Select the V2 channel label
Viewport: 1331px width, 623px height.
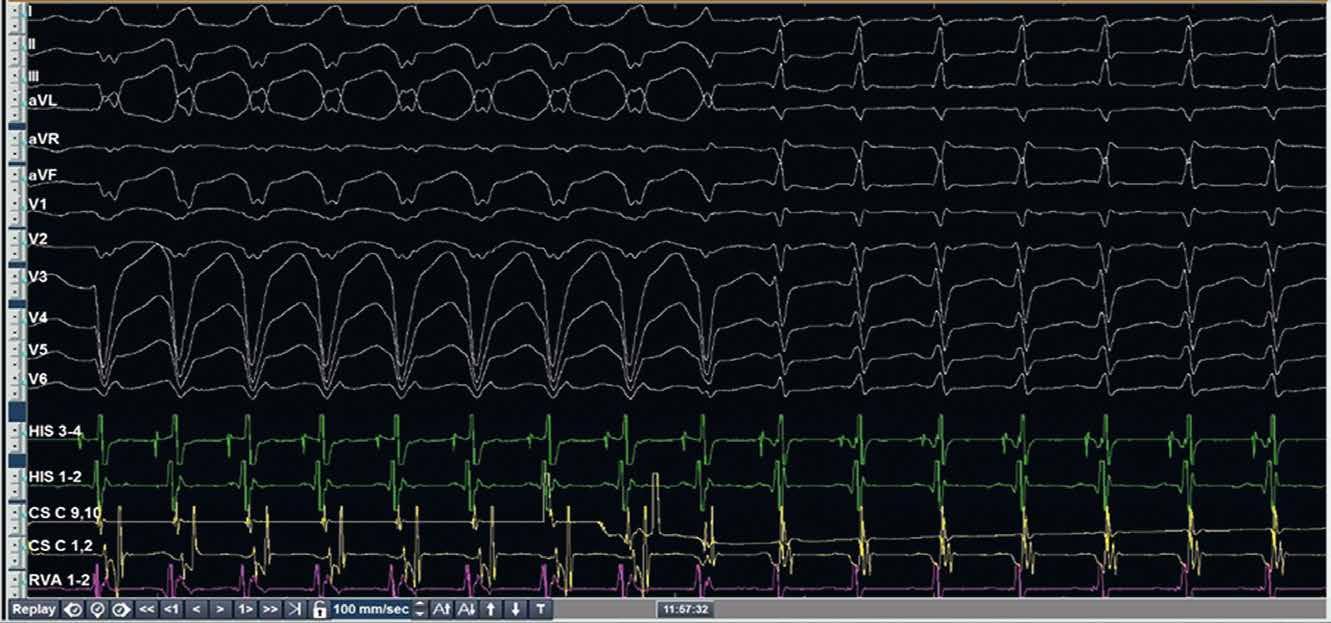(x=37, y=240)
